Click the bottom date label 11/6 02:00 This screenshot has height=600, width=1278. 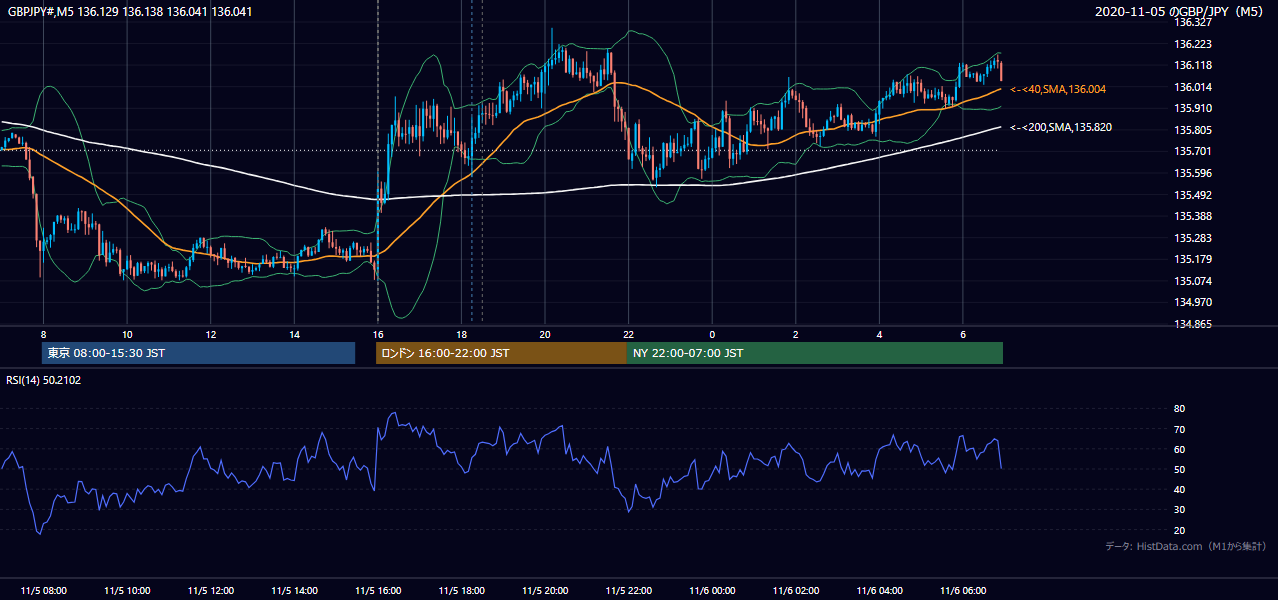coord(795,591)
